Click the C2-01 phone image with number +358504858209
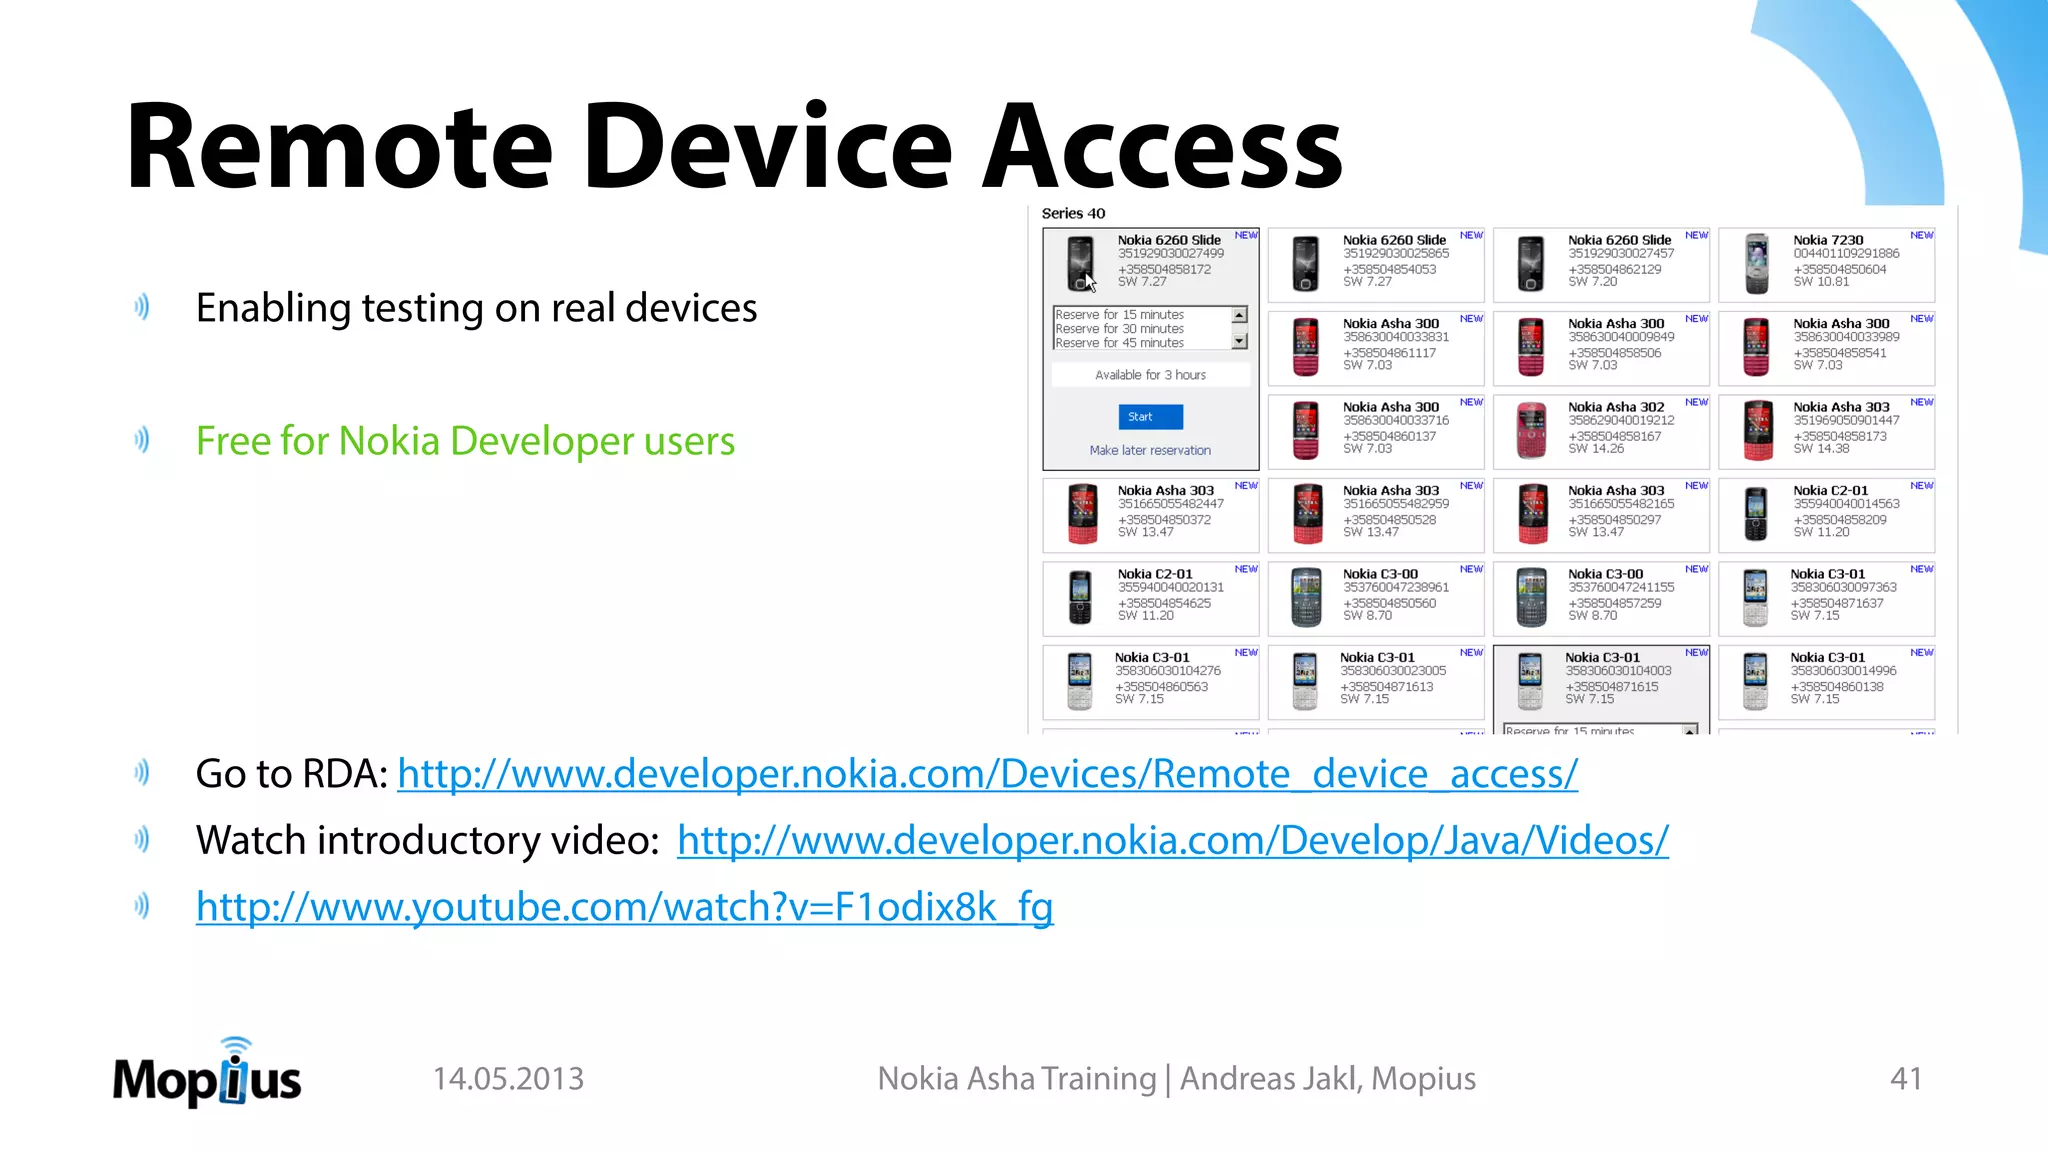The image size is (2048, 1152). (1756, 514)
